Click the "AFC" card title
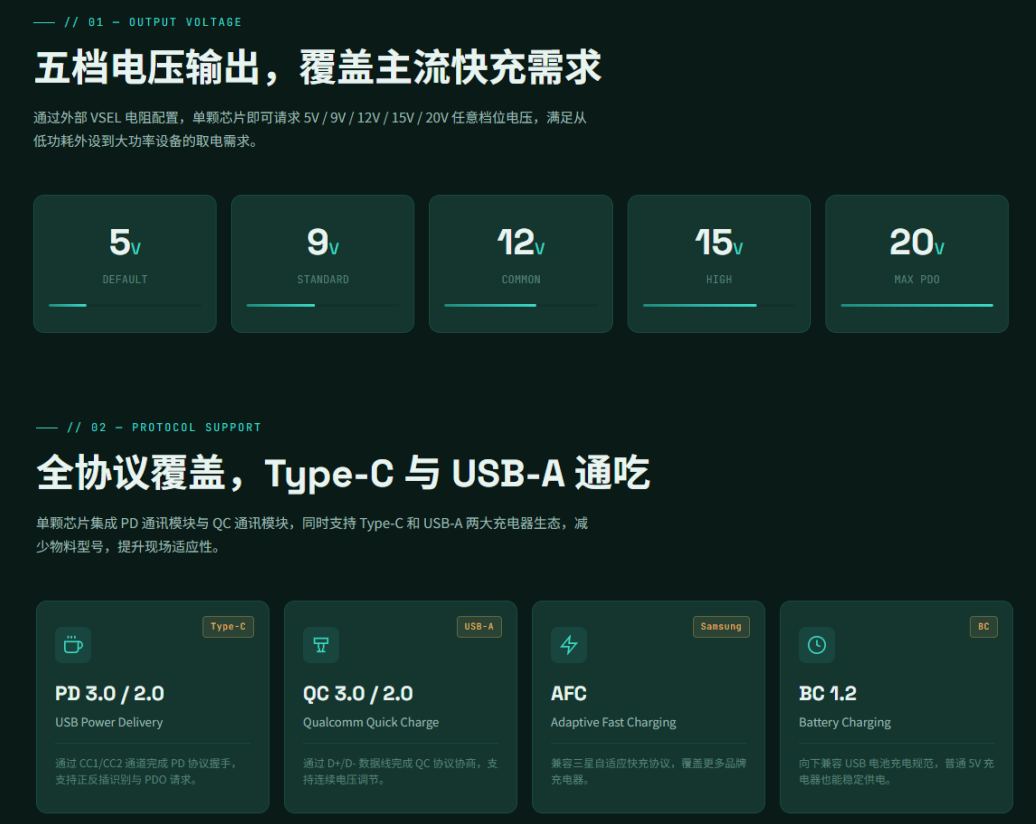 coord(568,694)
